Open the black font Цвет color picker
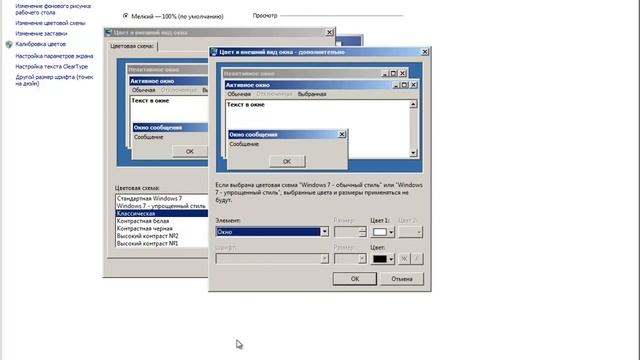640x360 pixels. coord(382,259)
